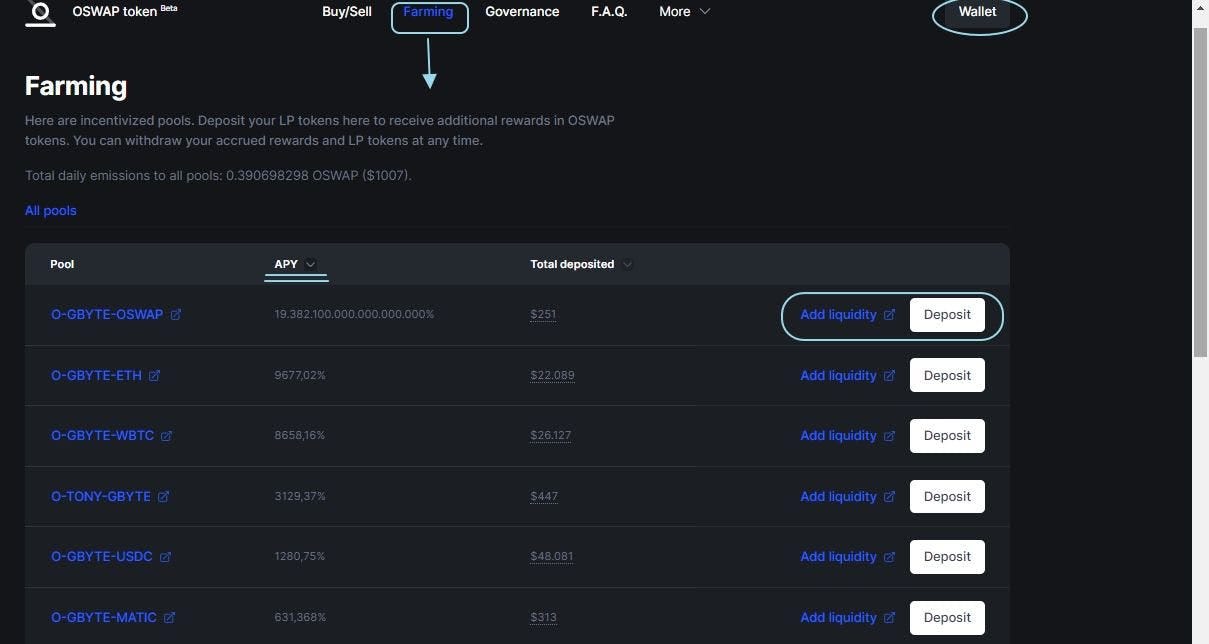1209x644 pixels.
Task: Open the Wallet button
Action: click(x=978, y=12)
